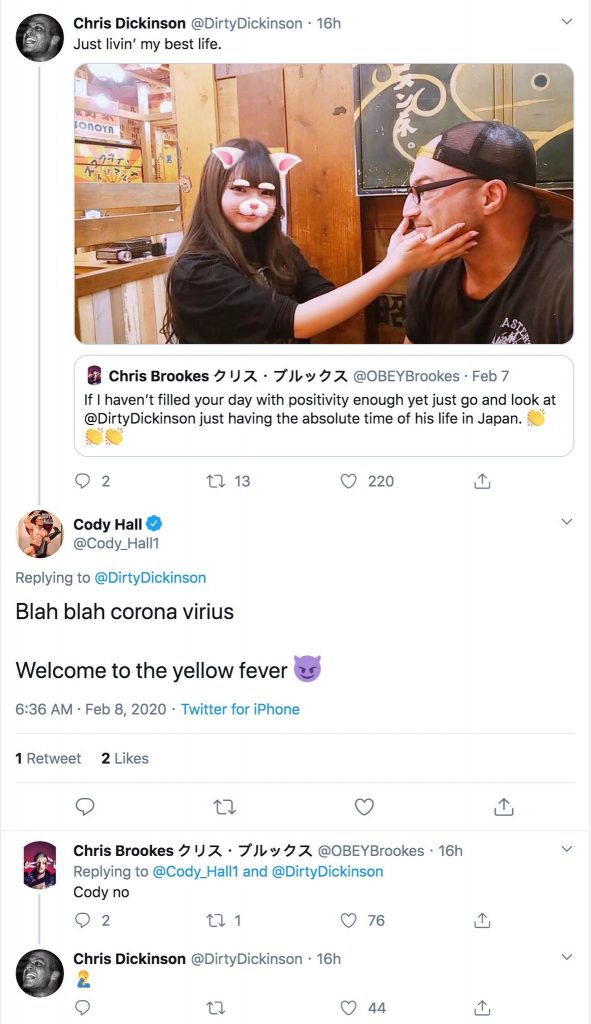This screenshot has height=1024, width=591.
Task: Open the chevron menu on Cody Hall's tweet
Action: (567, 521)
